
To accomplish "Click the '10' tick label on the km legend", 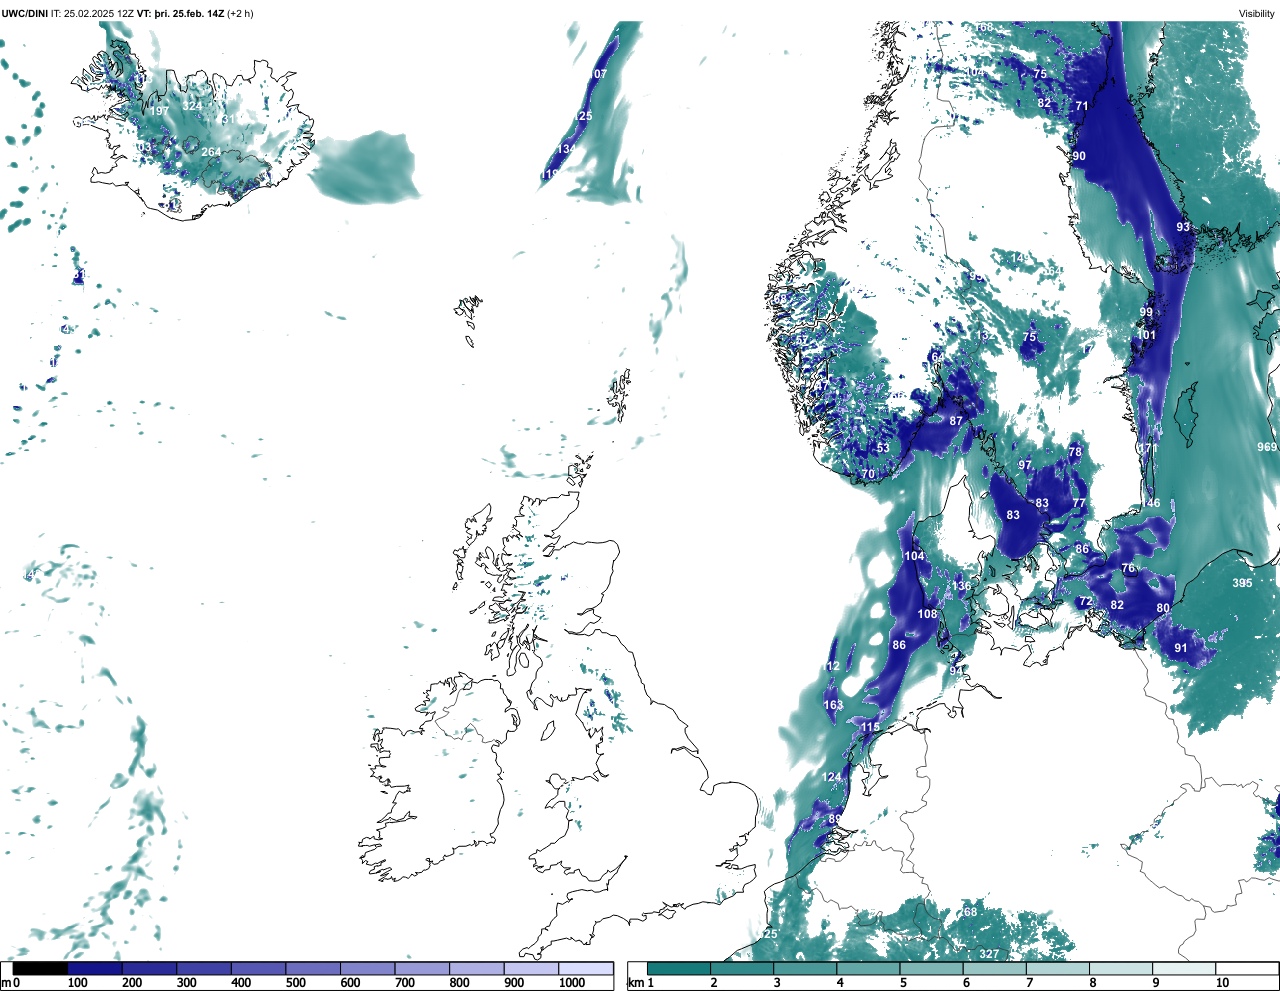I will click(x=1222, y=983).
